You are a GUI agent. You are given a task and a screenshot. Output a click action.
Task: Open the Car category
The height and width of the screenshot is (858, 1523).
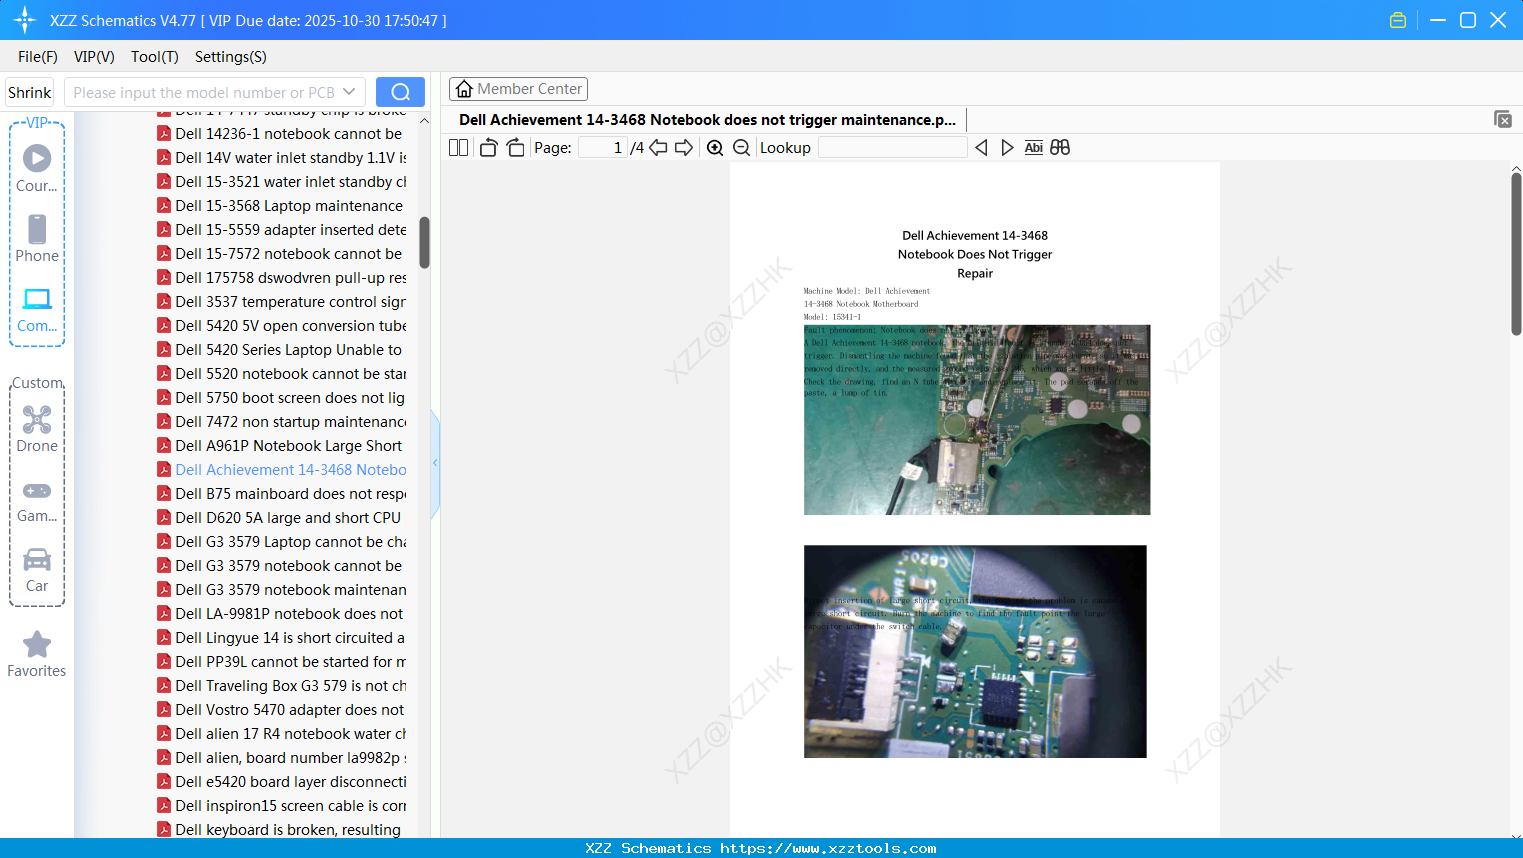pos(37,570)
